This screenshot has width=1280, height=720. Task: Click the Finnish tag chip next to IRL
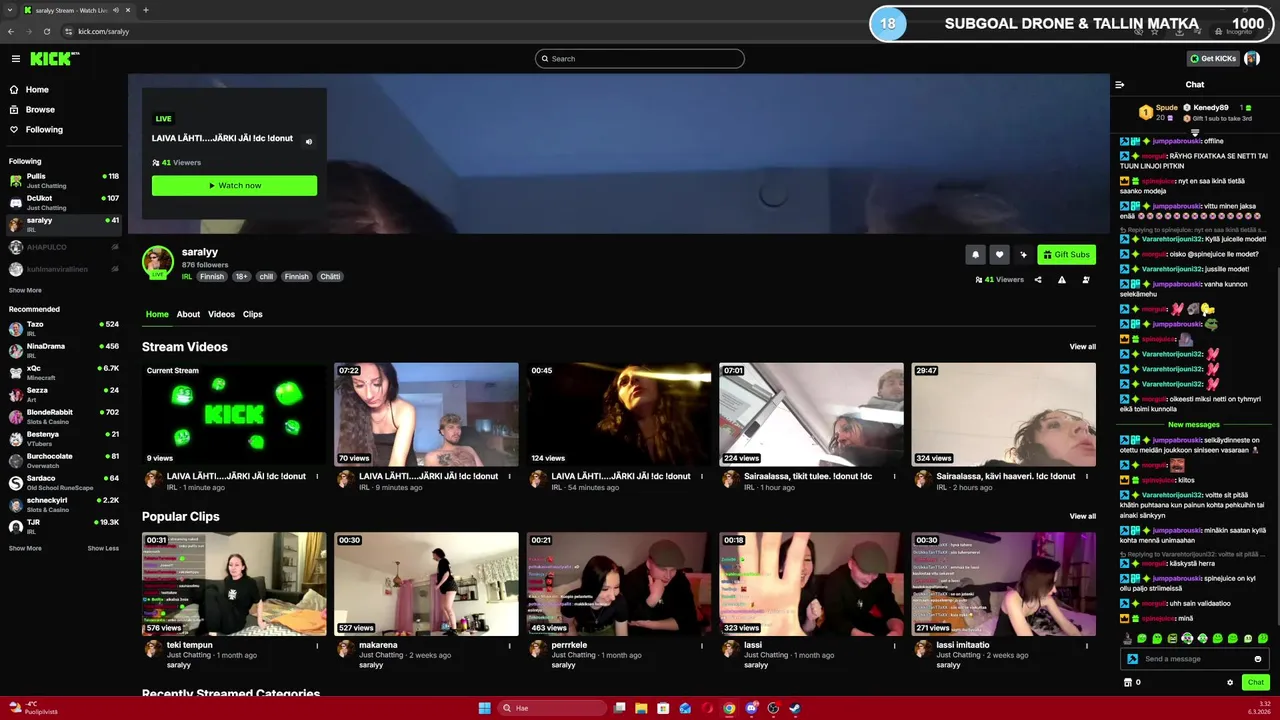pyautogui.click(x=212, y=277)
